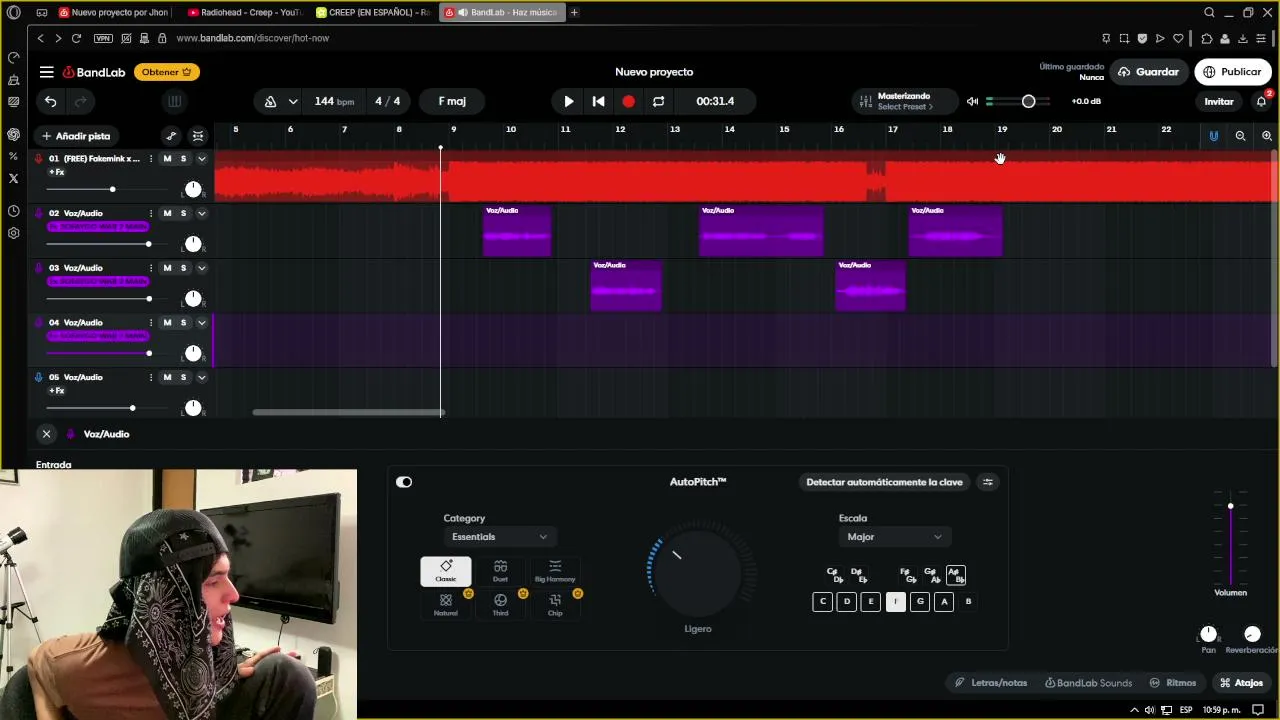Publish the project with Publicar
Screen dimensions: 1280x720
click(1232, 72)
